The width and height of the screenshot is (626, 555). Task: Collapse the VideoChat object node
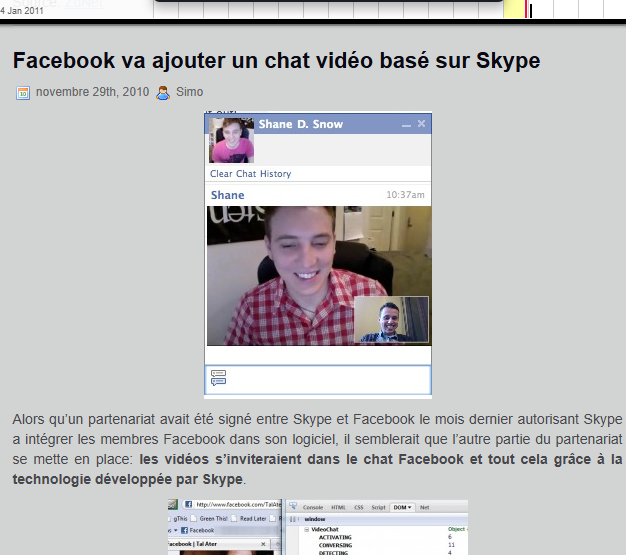(x=307, y=529)
